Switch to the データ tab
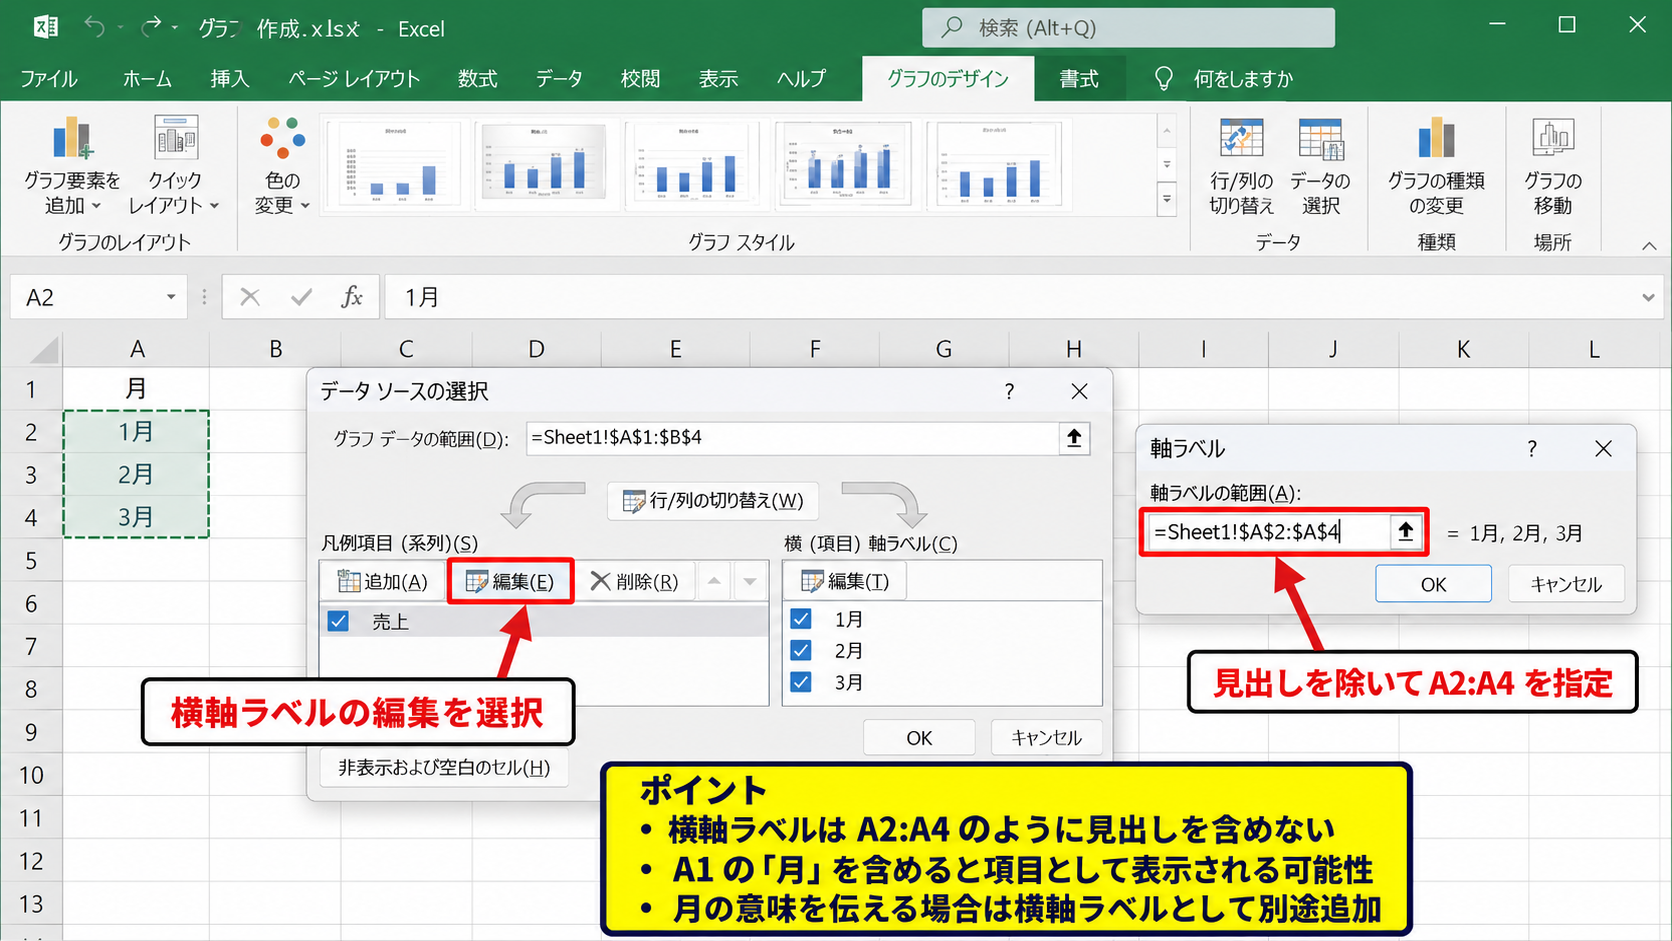The image size is (1672, 941). pyautogui.click(x=558, y=79)
